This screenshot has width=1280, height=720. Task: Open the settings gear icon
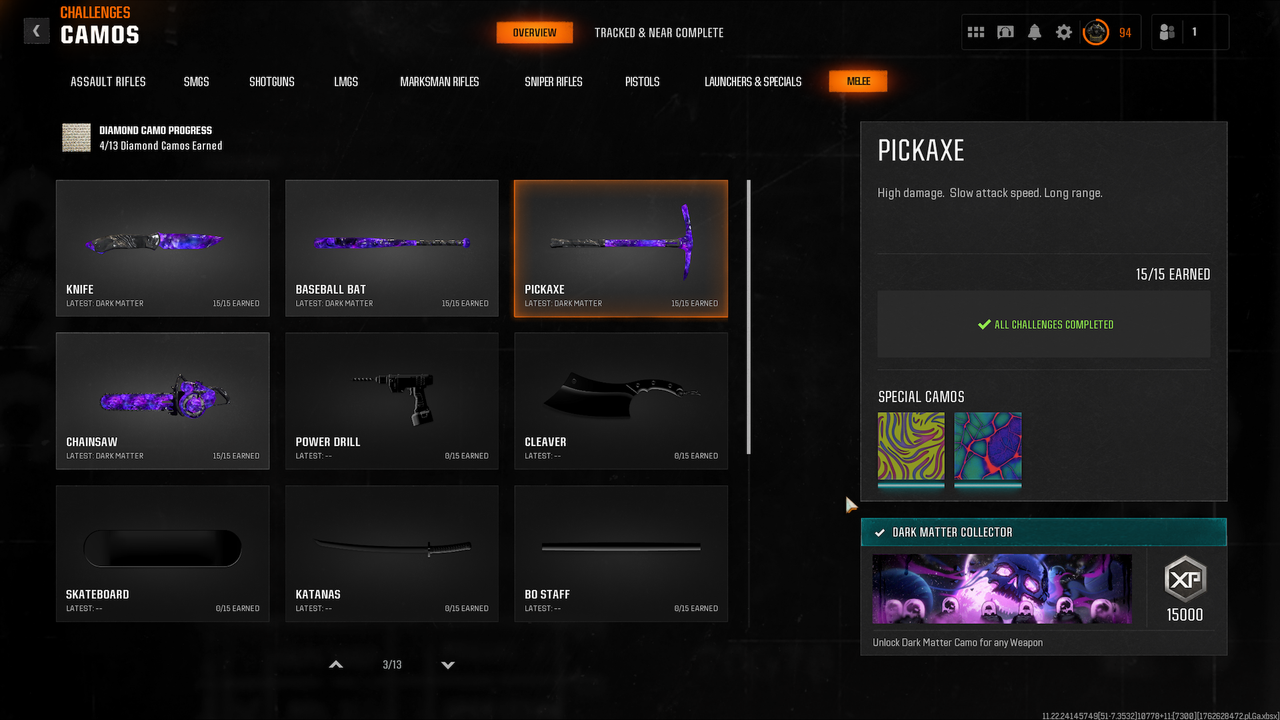tap(1064, 32)
